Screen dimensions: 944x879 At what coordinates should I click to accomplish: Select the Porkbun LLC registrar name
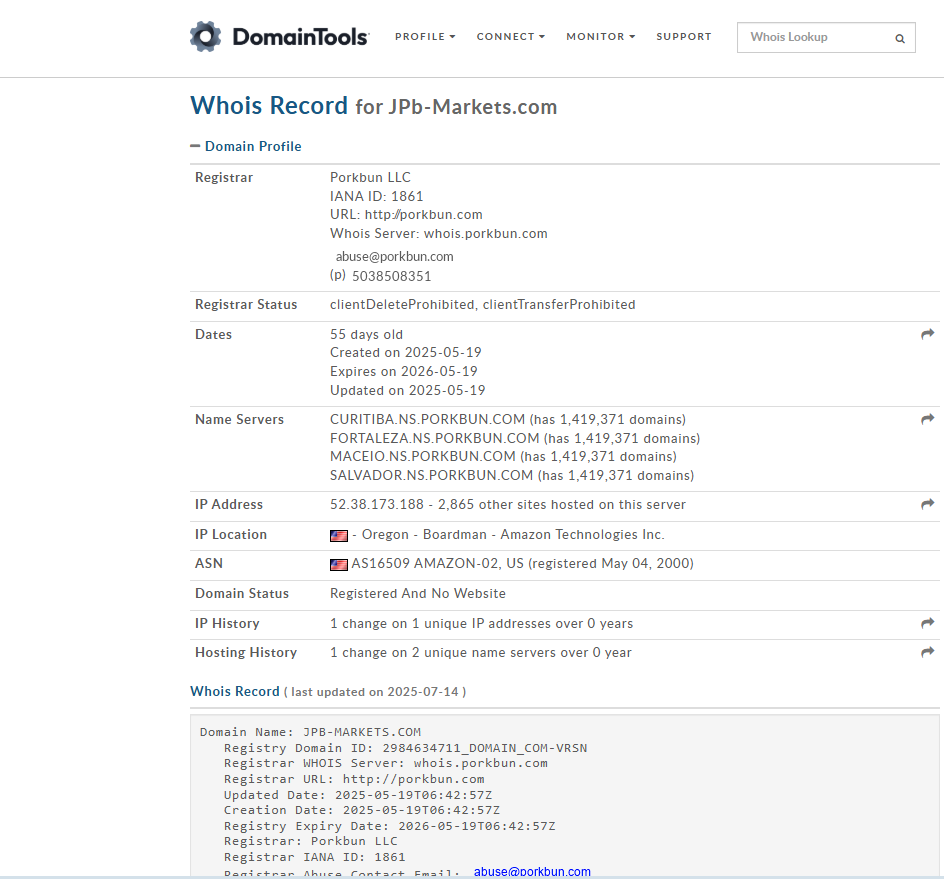click(x=370, y=178)
